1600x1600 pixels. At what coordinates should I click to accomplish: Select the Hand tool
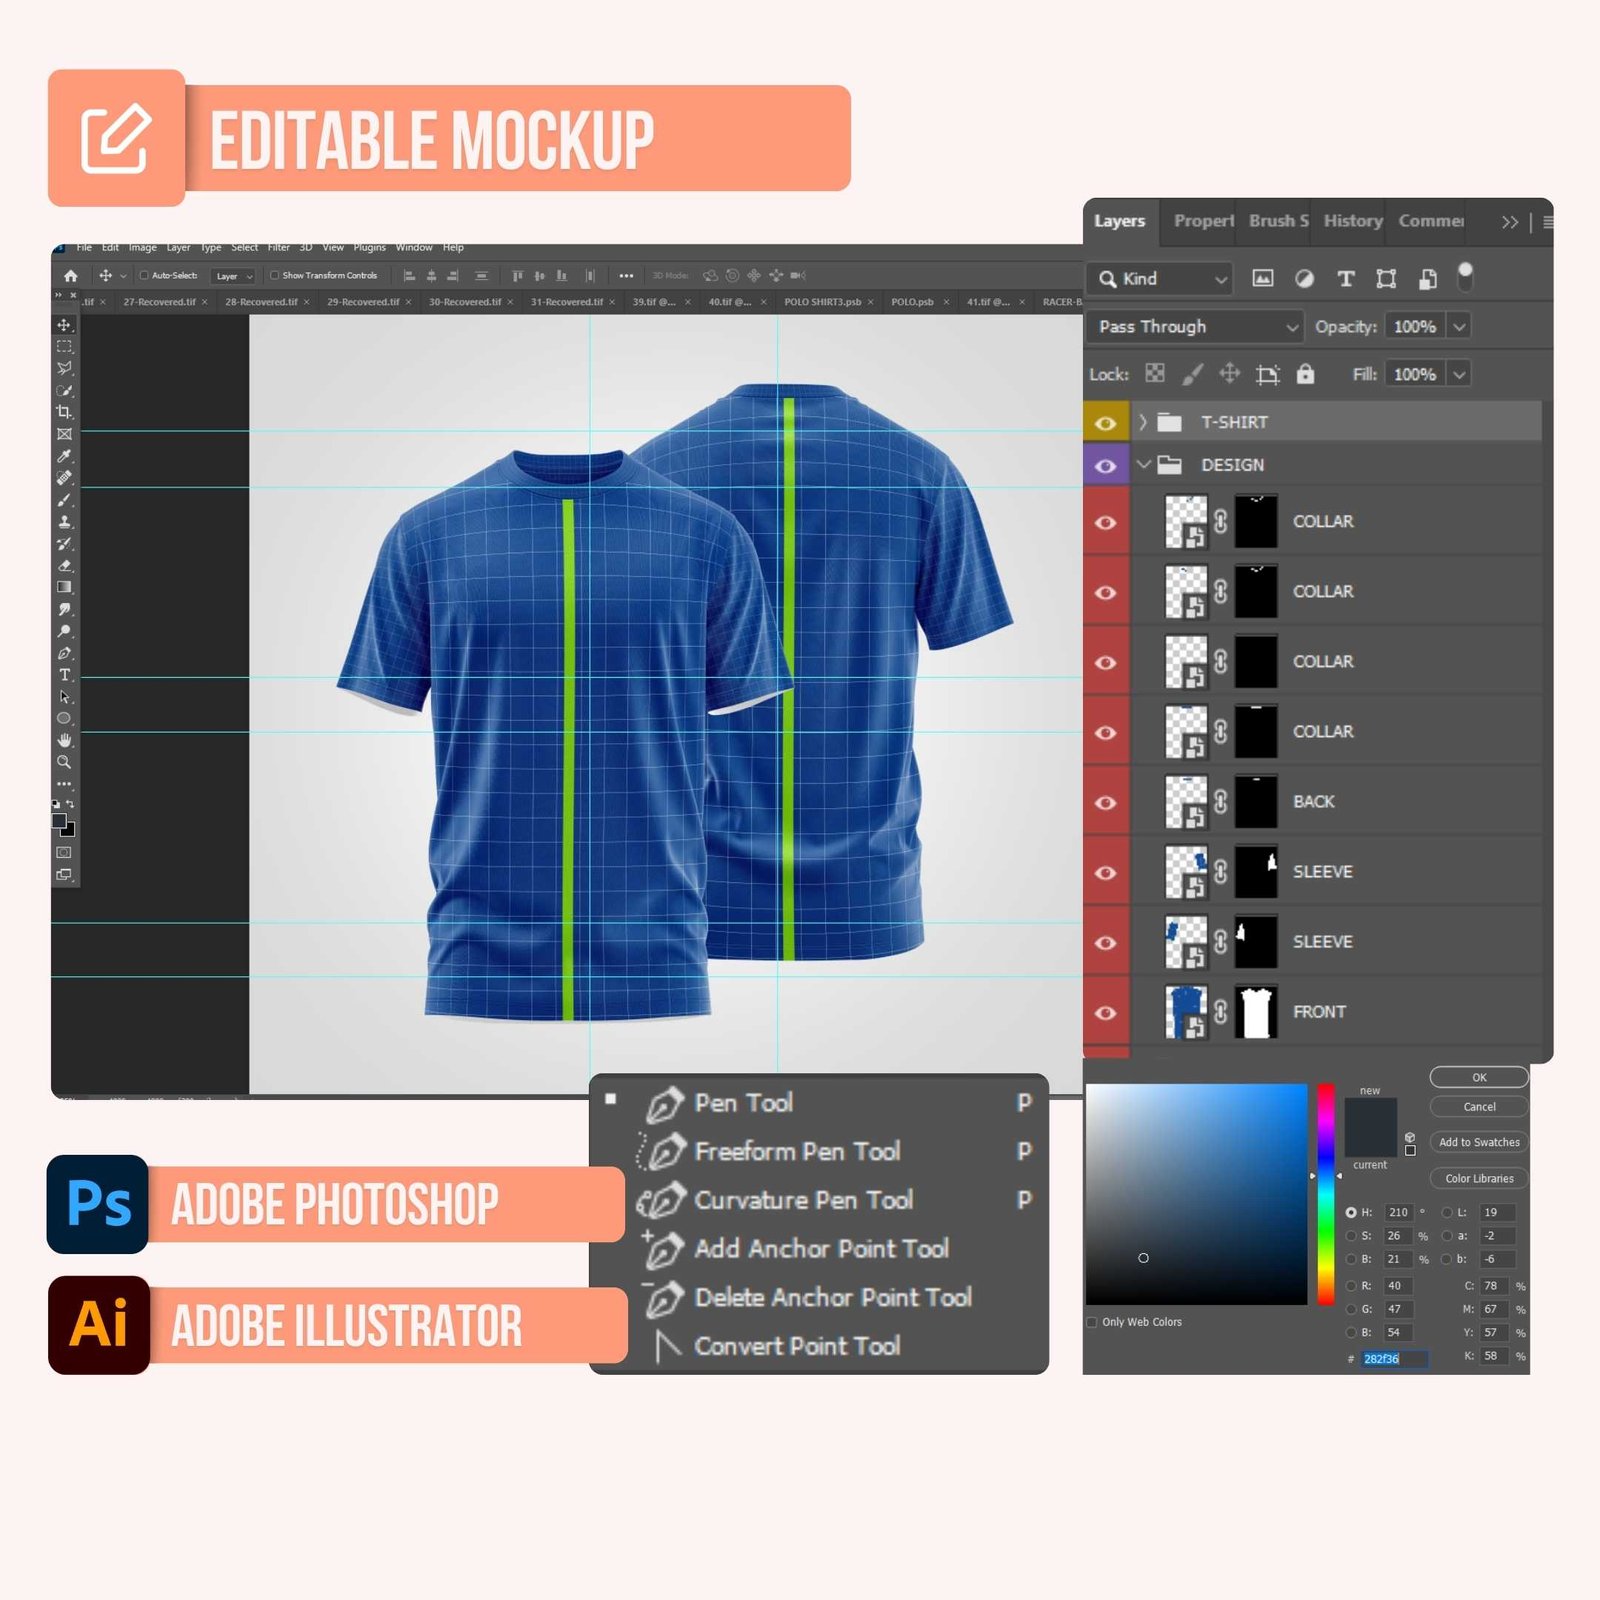(64, 740)
